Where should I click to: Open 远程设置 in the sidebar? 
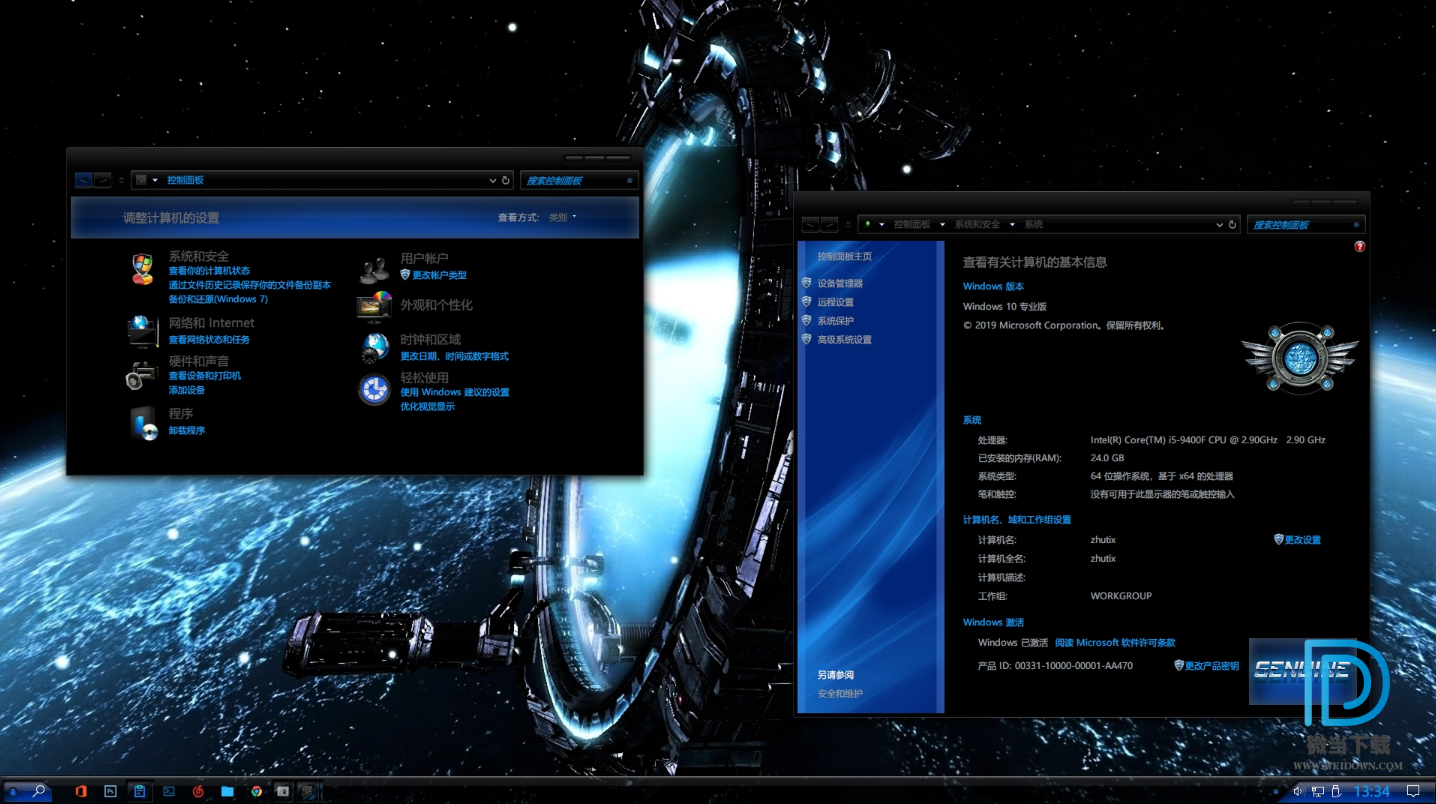click(x=835, y=302)
